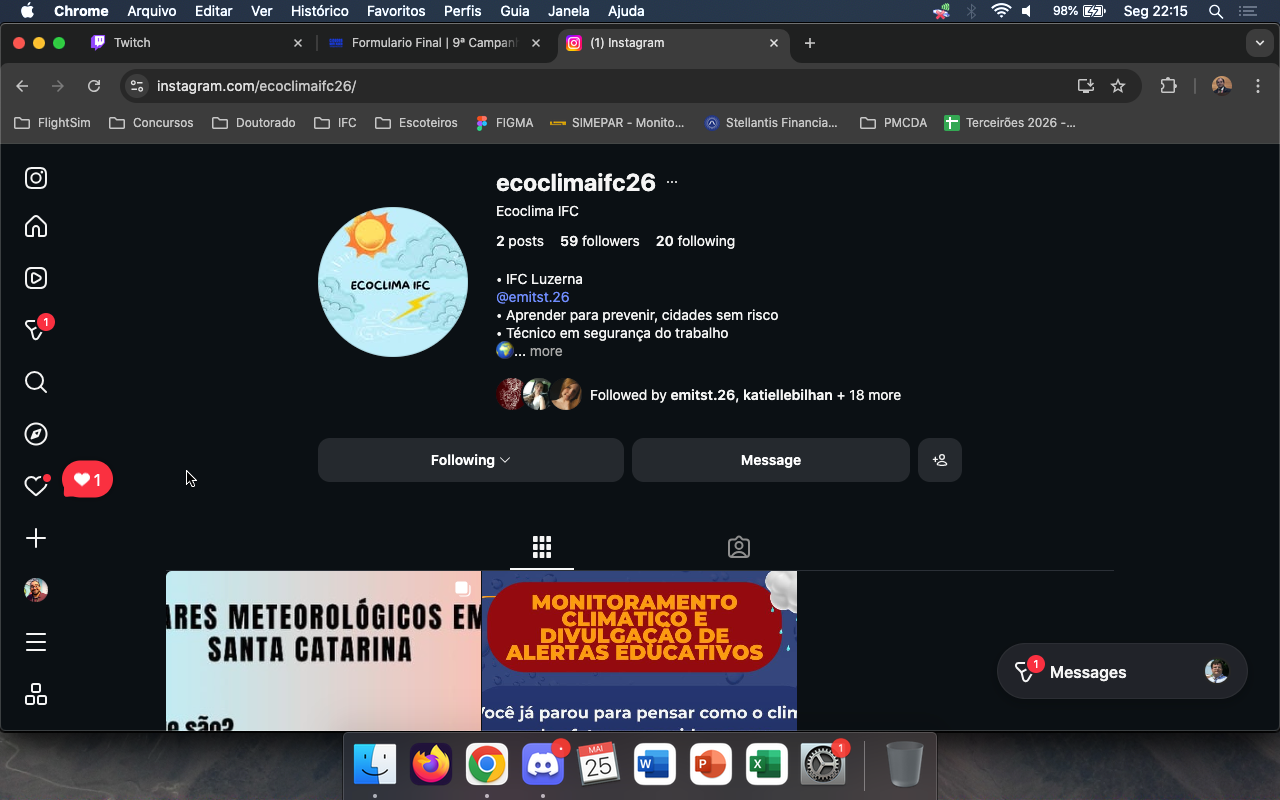Image resolution: width=1280 pixels, height=800 pixels.
Task: Open the More hamburger menu in sidebar
Action: tap(36, 642)
